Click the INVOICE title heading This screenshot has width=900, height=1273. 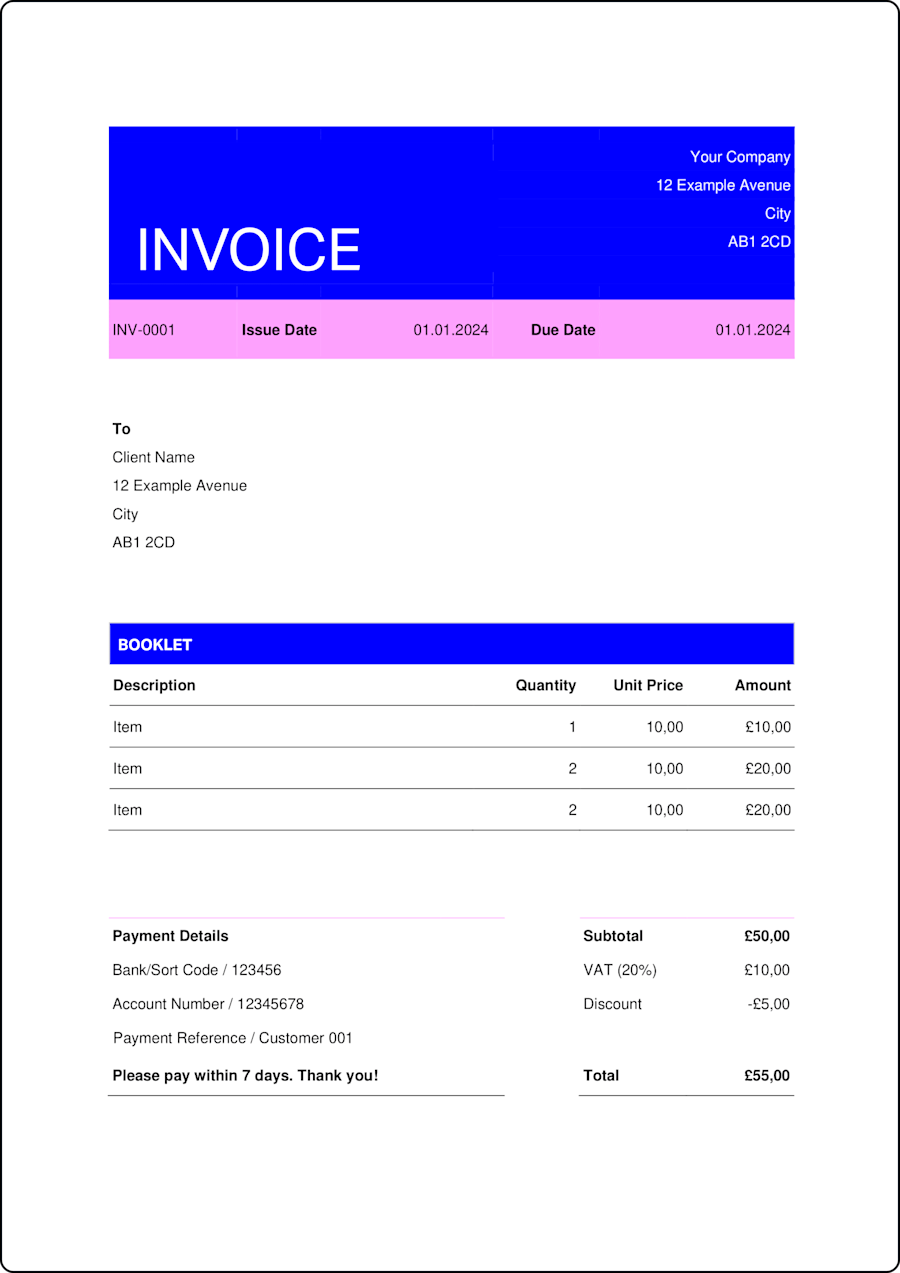click(x=248, y=249)
